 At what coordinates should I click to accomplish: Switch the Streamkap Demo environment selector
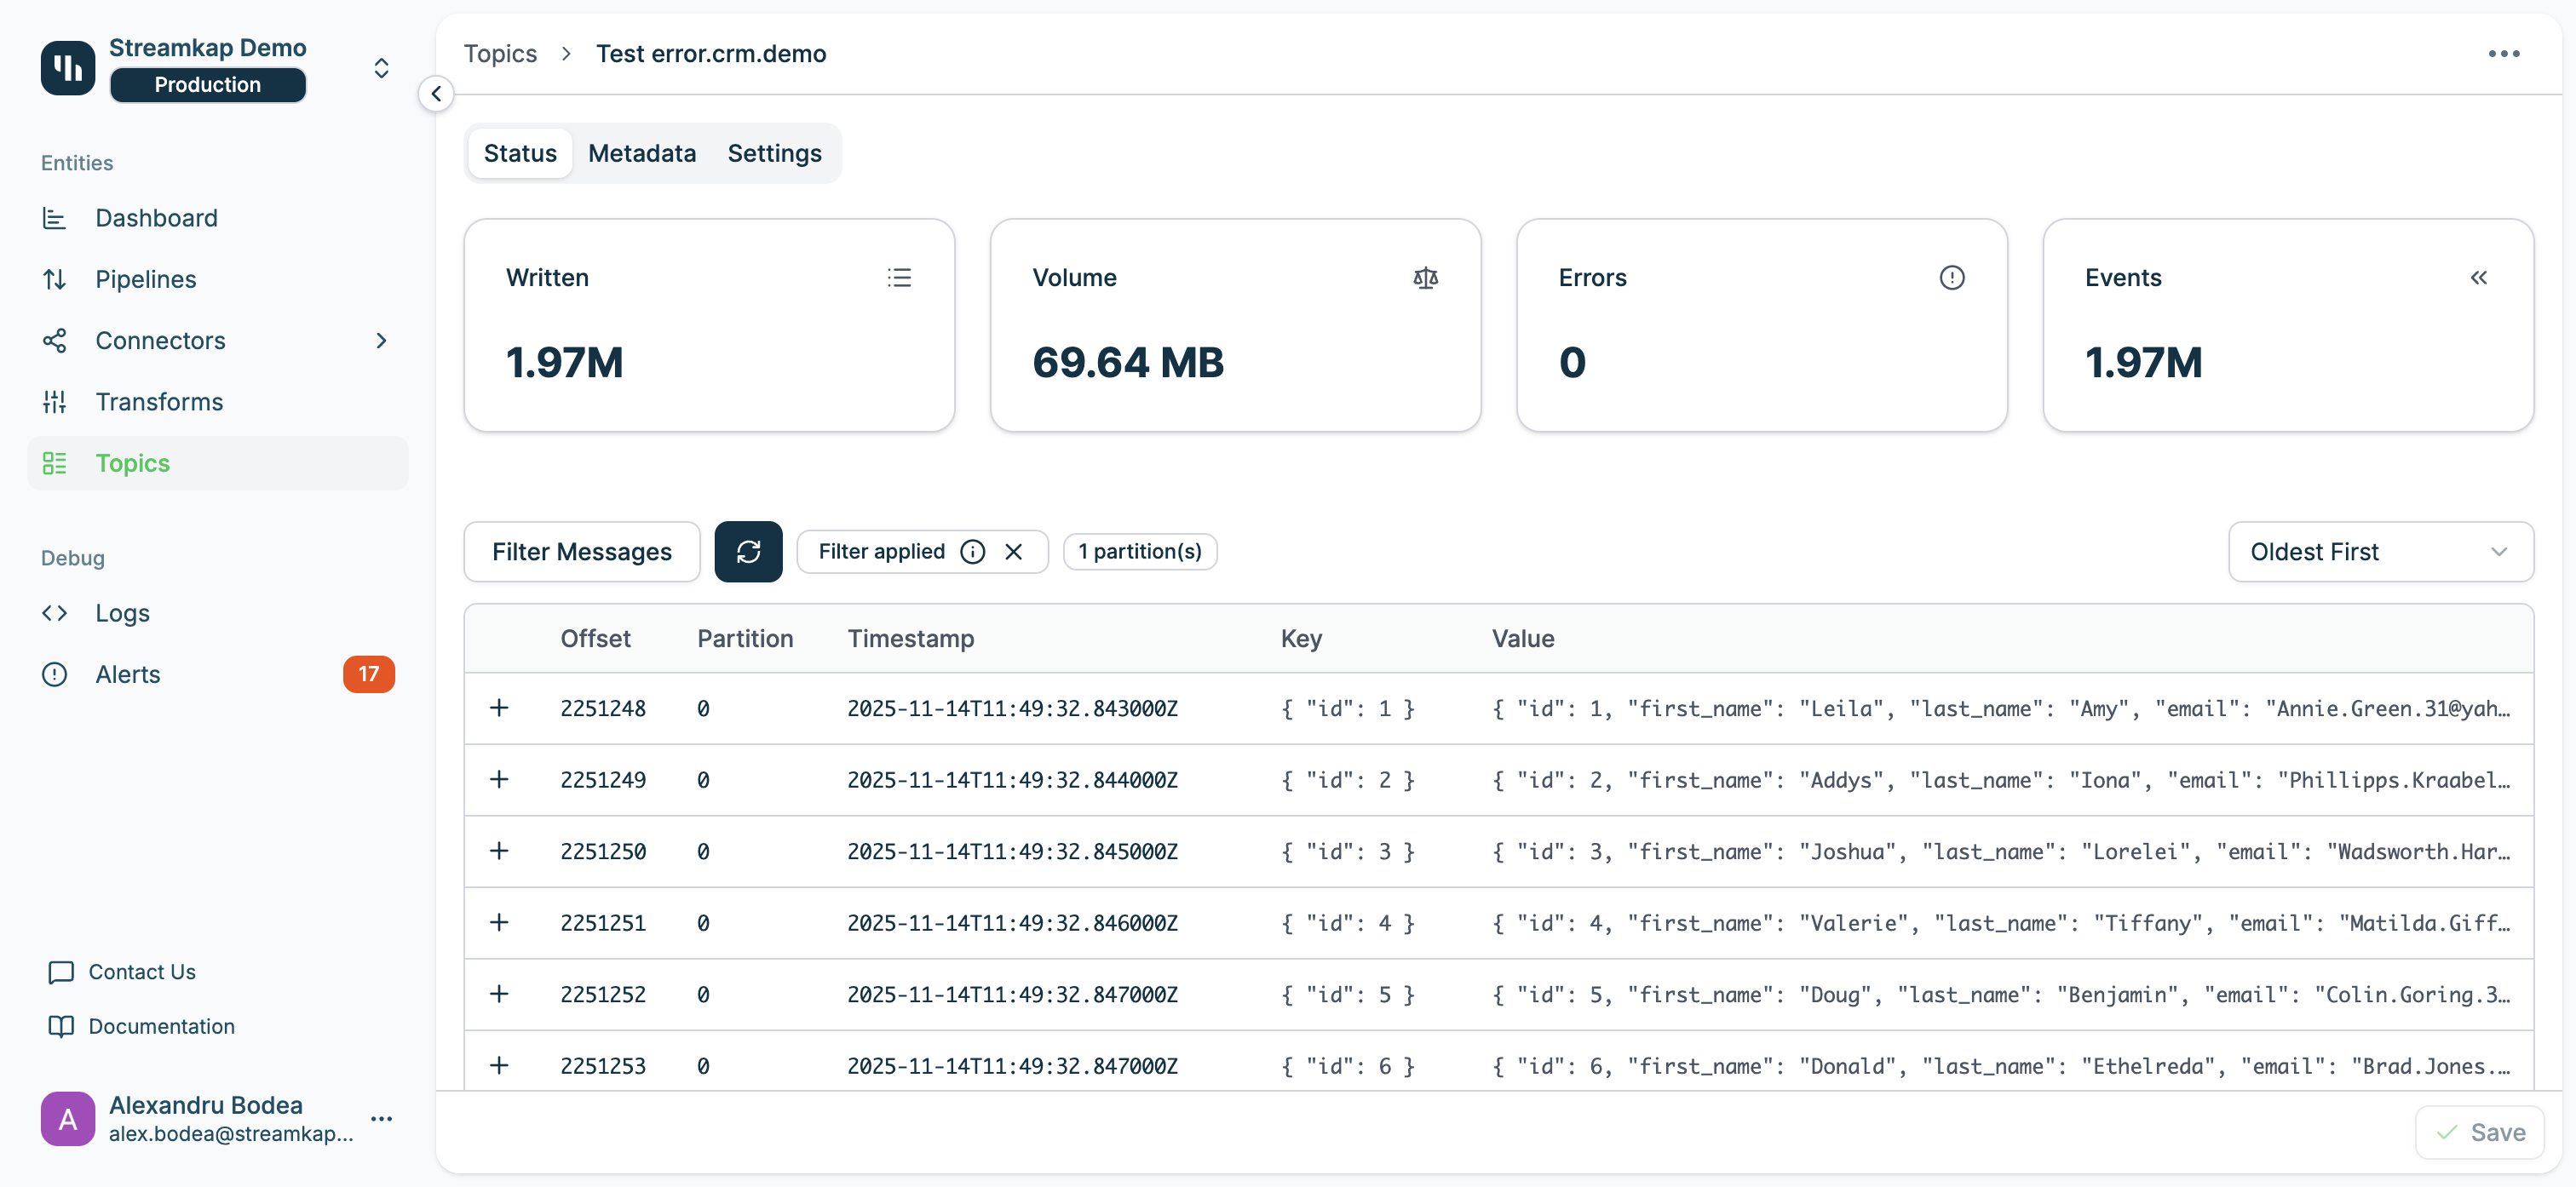(x=381, y=67)
